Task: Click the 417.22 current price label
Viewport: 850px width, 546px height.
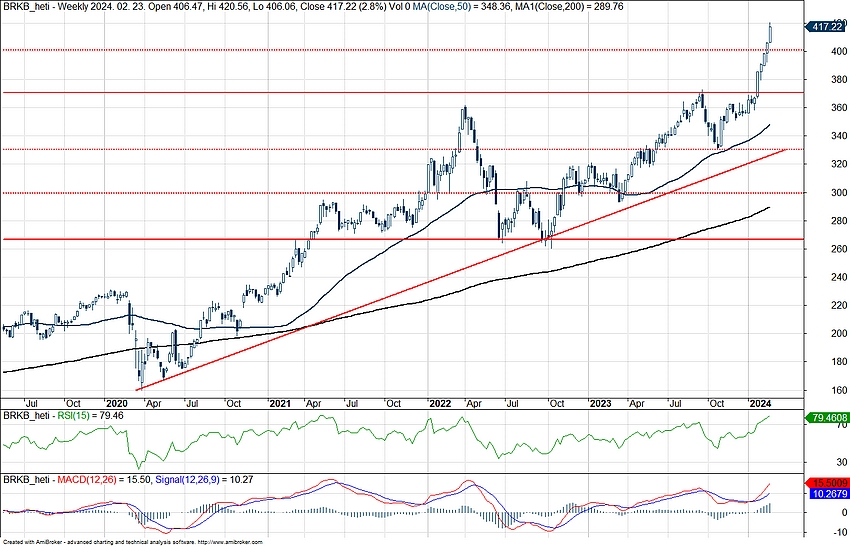Action: pos(827,27)
